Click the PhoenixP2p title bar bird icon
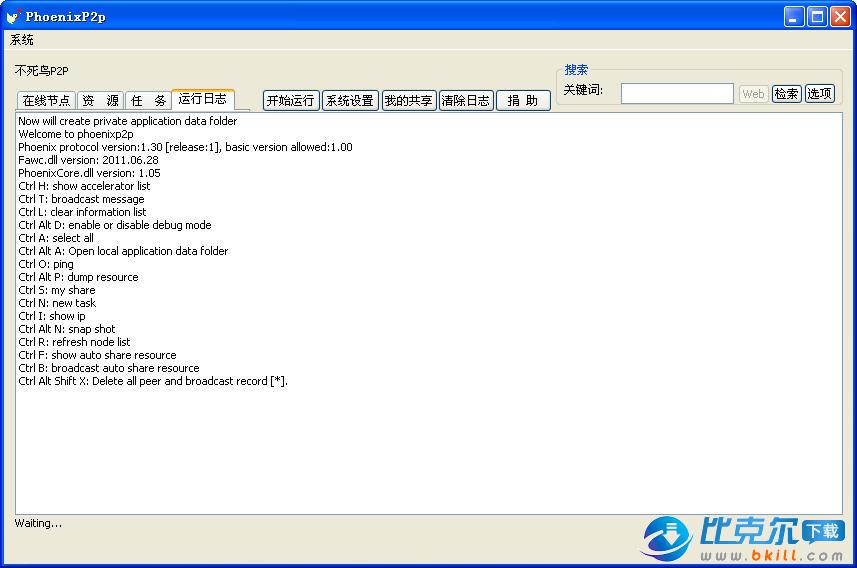857x568 pixels. point(14,16)
